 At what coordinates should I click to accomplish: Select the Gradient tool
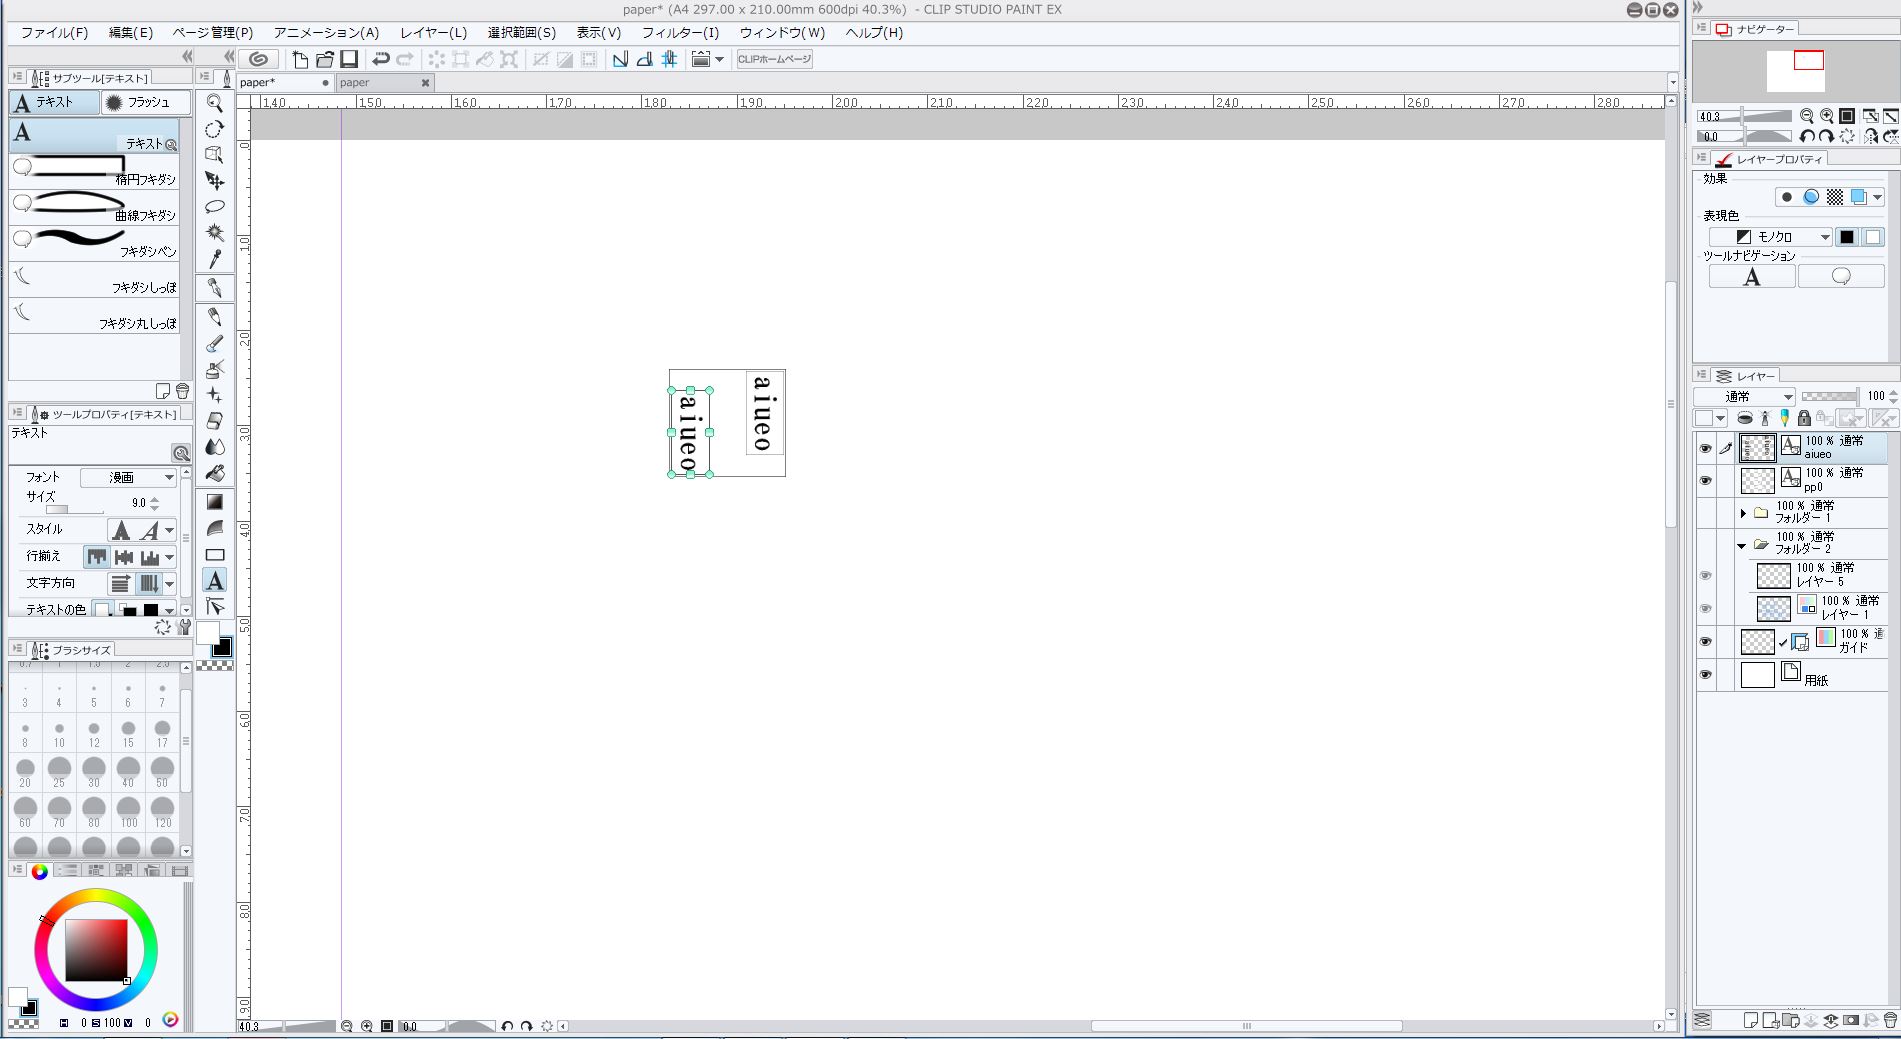[x=214, y=501]
